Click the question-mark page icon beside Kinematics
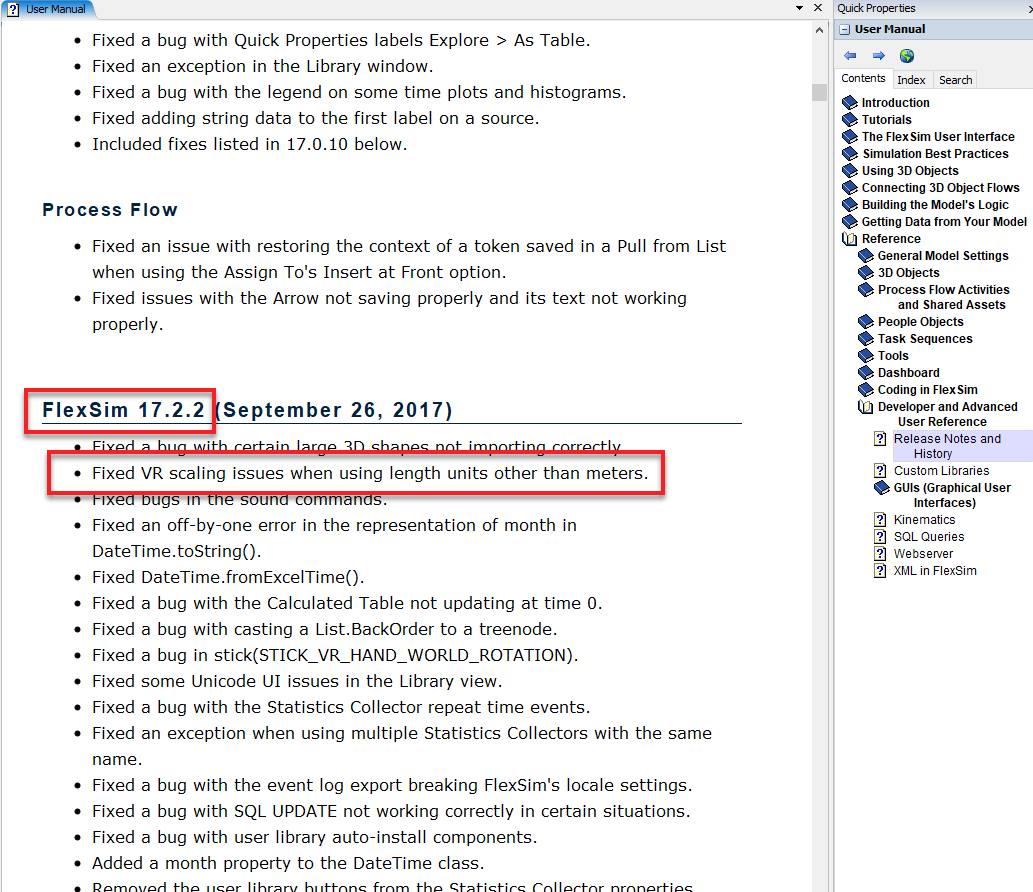1033x892 pixels. [x=881, y=520]
